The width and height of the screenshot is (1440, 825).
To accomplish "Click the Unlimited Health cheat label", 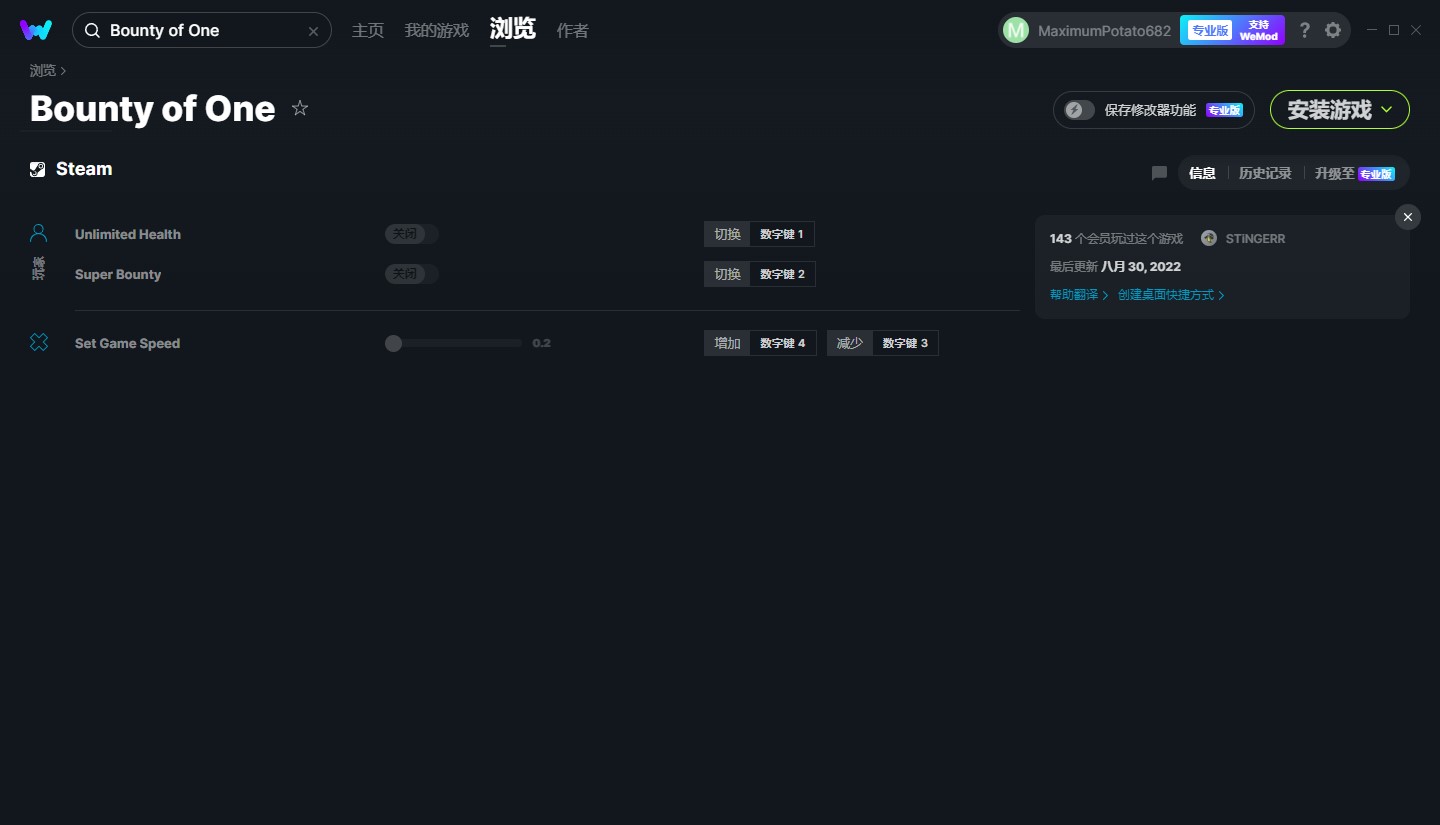I will point(128,234).
